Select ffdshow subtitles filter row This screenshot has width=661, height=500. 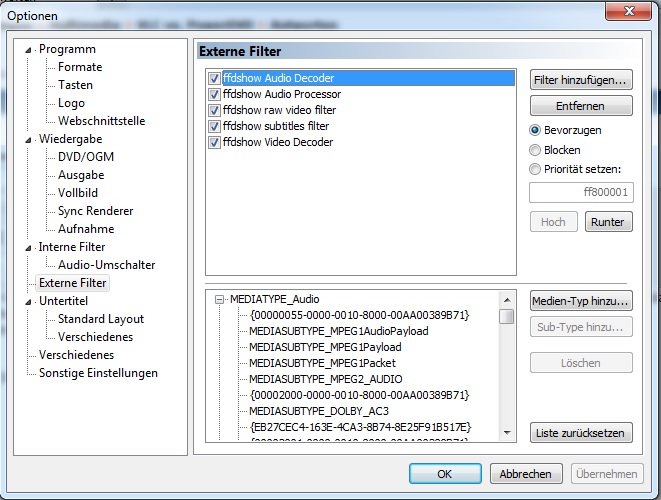(276, 126)
